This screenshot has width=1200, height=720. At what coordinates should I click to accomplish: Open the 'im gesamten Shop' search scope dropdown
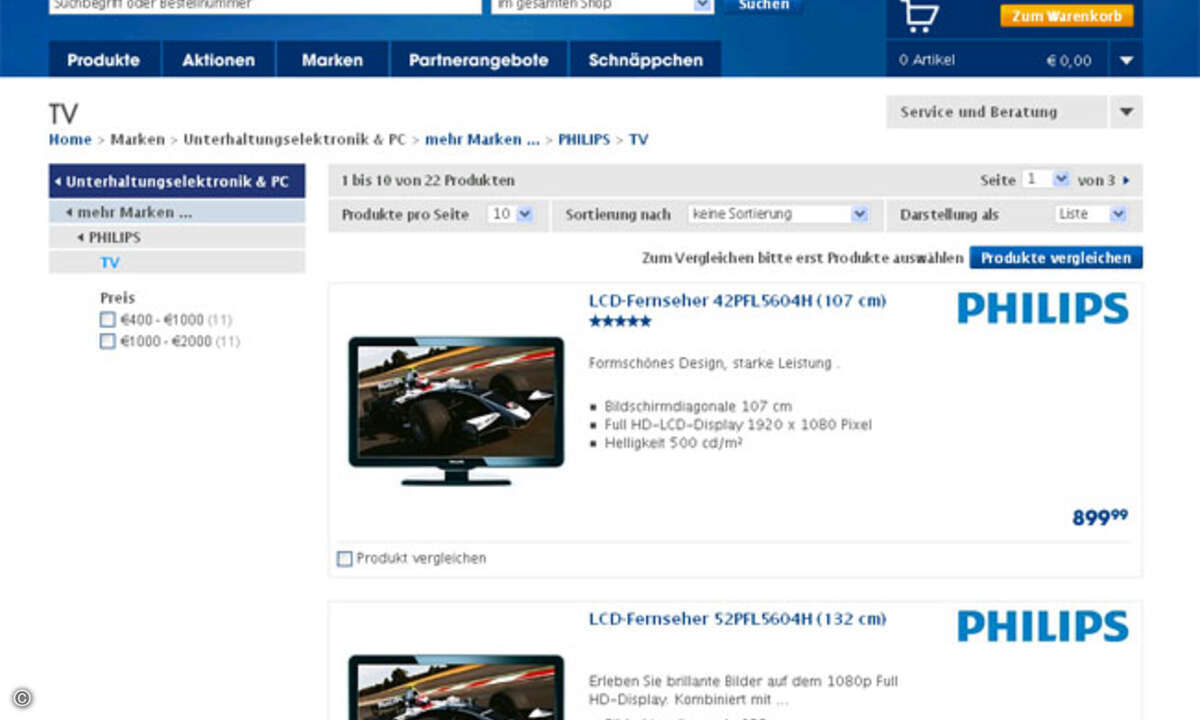(602, 5)
